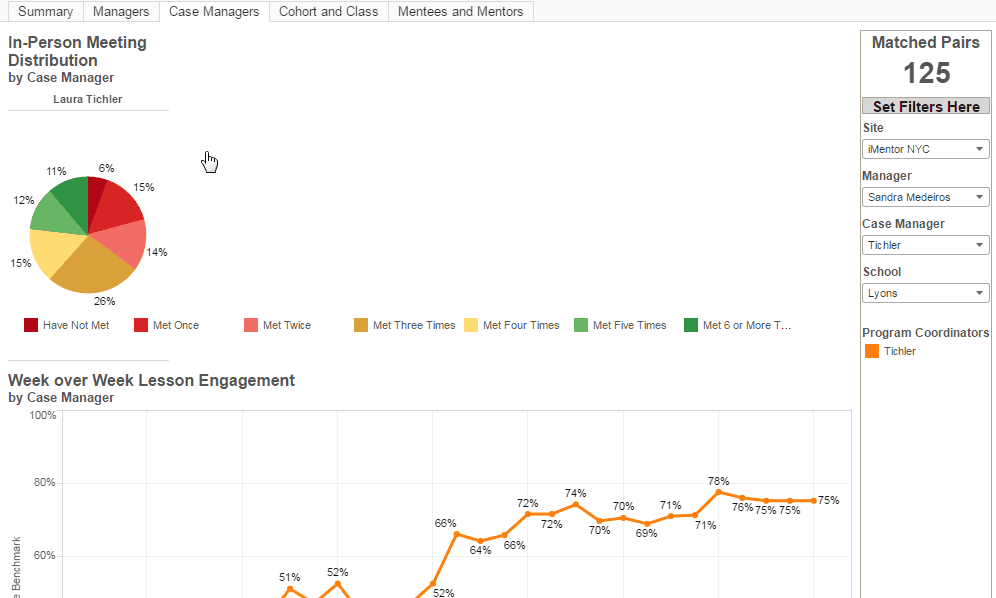Viewport: 996px width, 598px height.
Task: Click the Set Filters Here header
Action: click(925, 106)
